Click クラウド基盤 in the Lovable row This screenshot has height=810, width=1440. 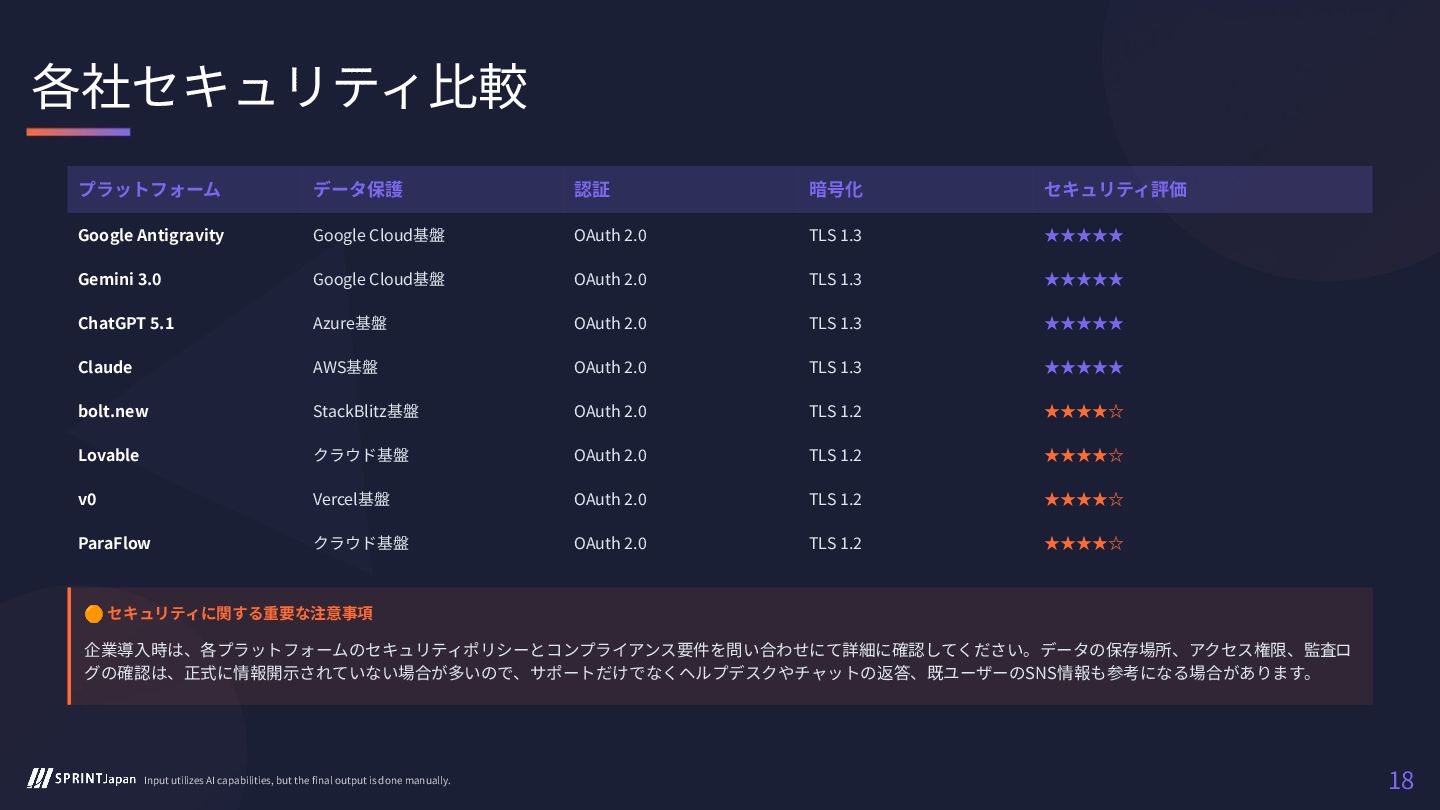(x=361, y=455)
